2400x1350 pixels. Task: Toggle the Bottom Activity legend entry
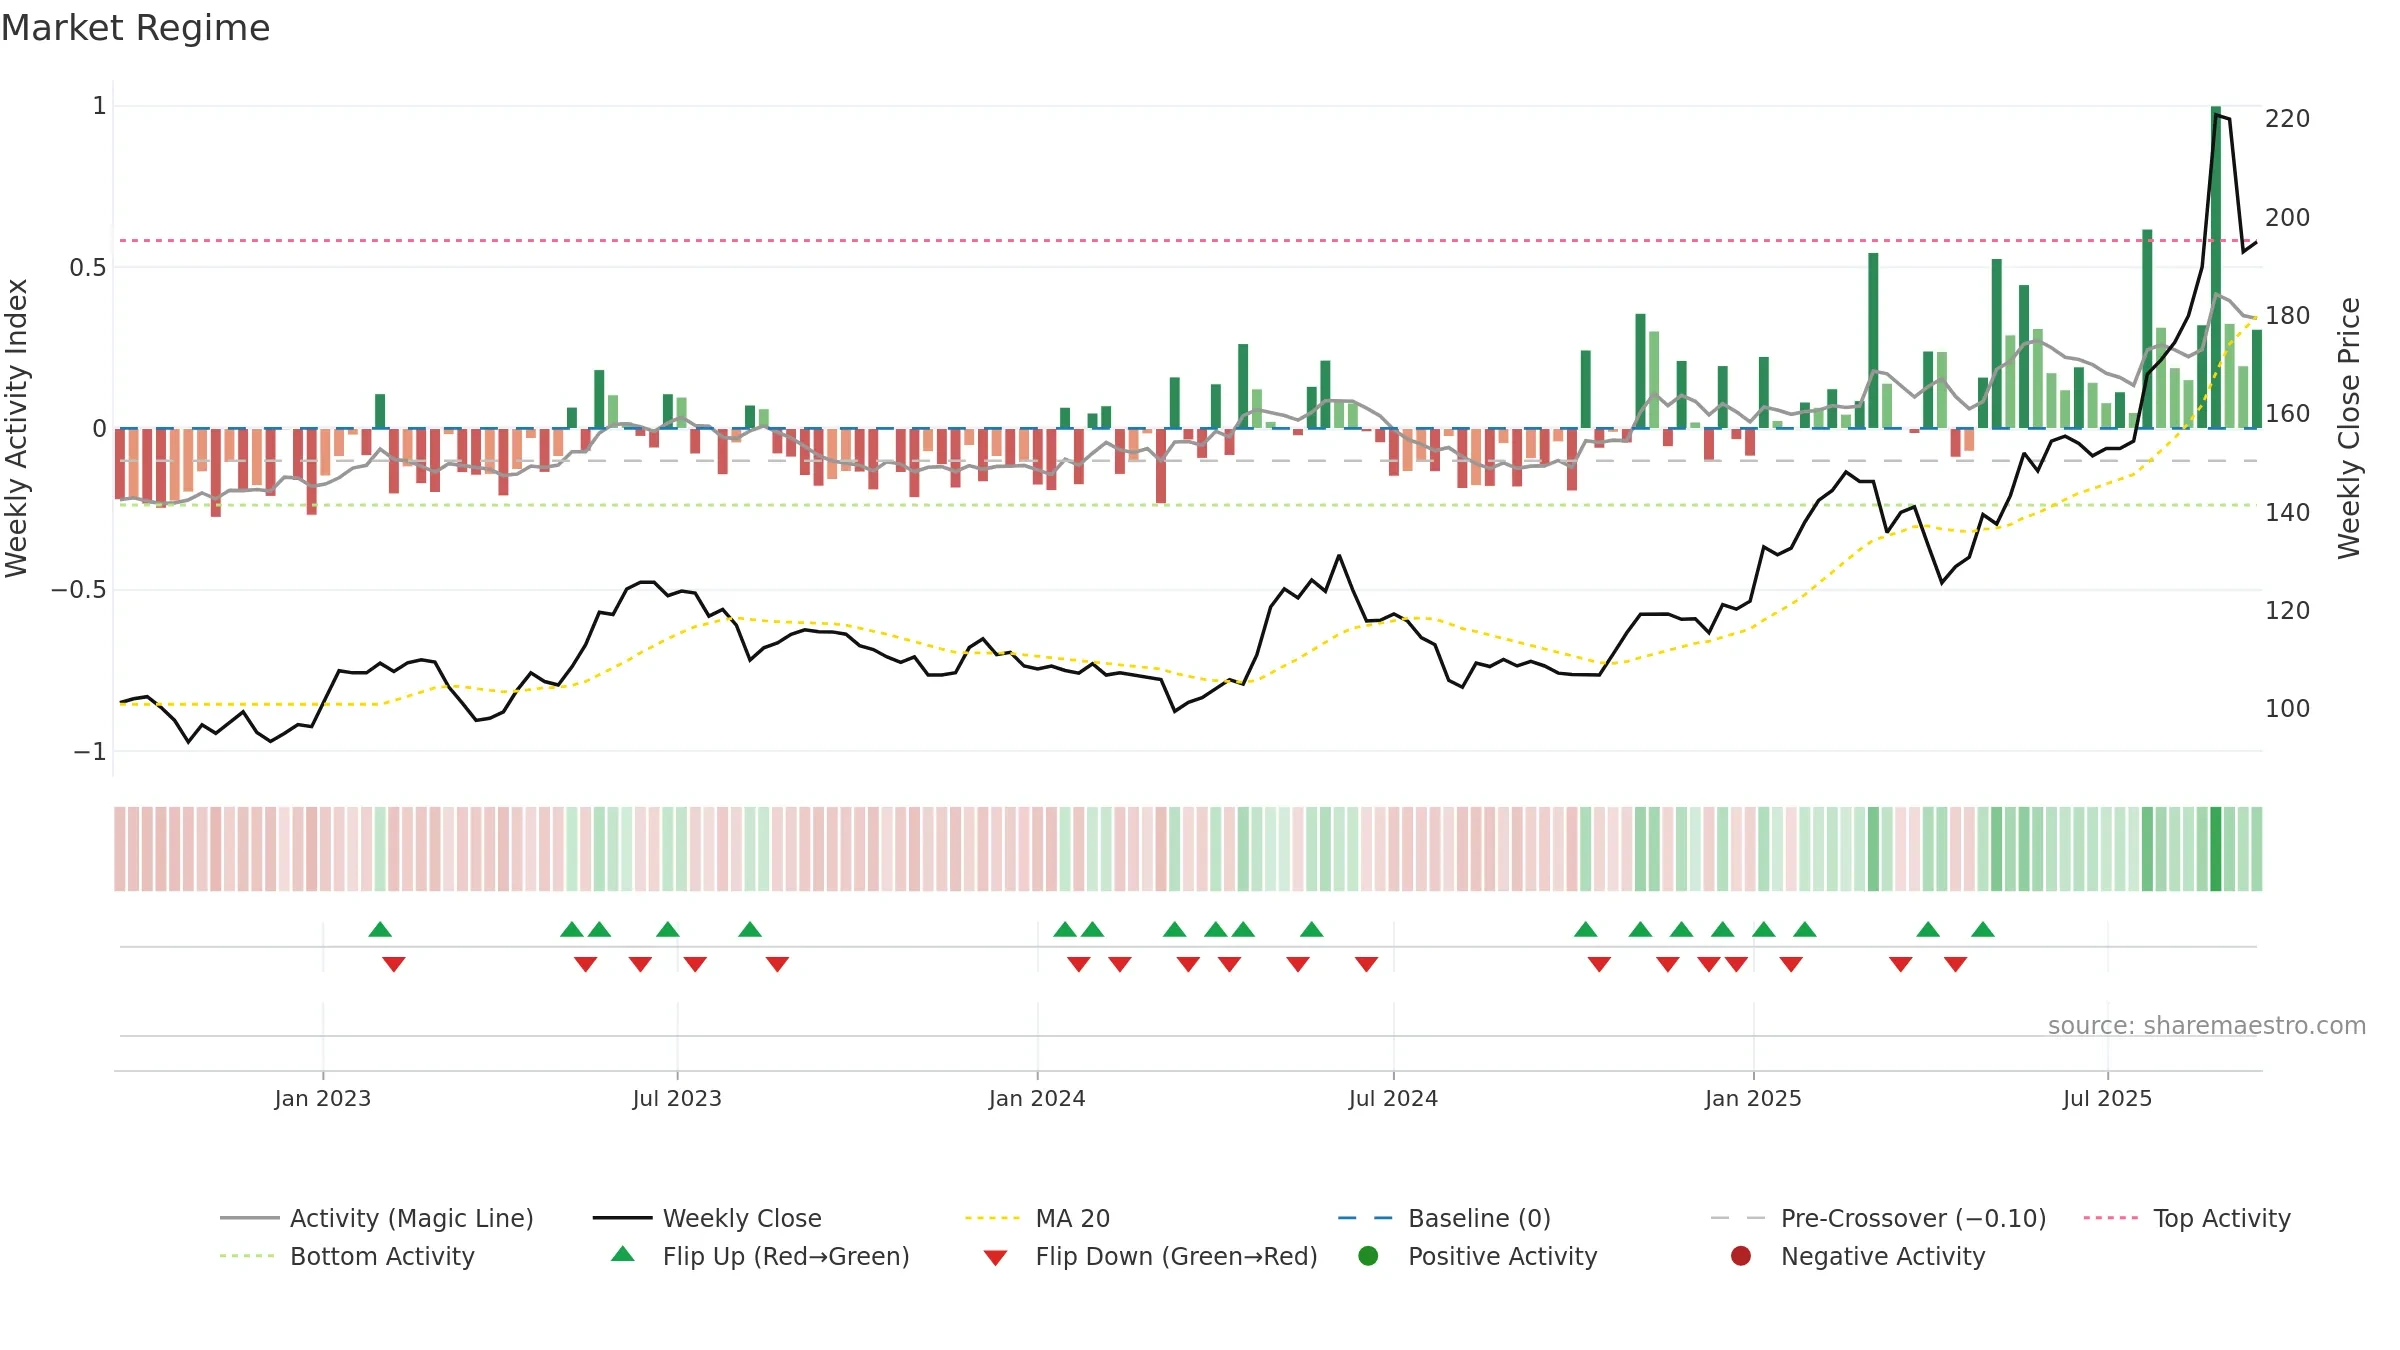point(347,1256)
